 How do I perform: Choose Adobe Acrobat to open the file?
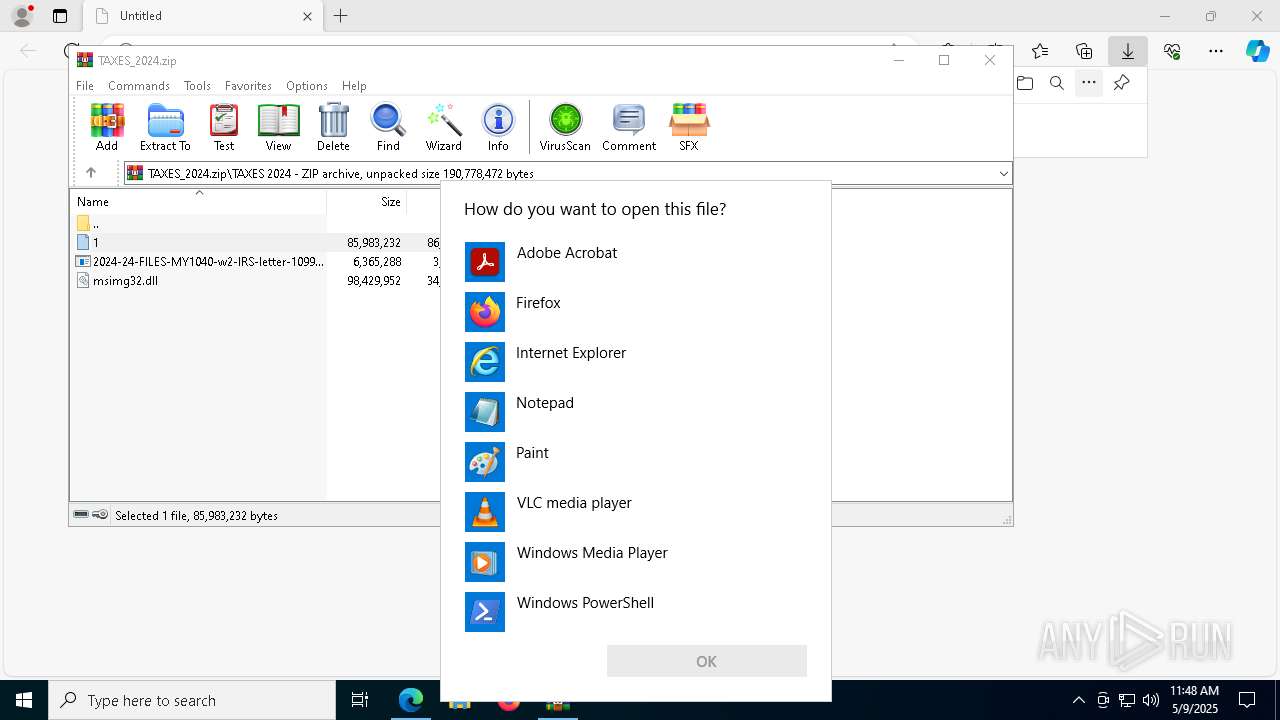coord(636,262)
